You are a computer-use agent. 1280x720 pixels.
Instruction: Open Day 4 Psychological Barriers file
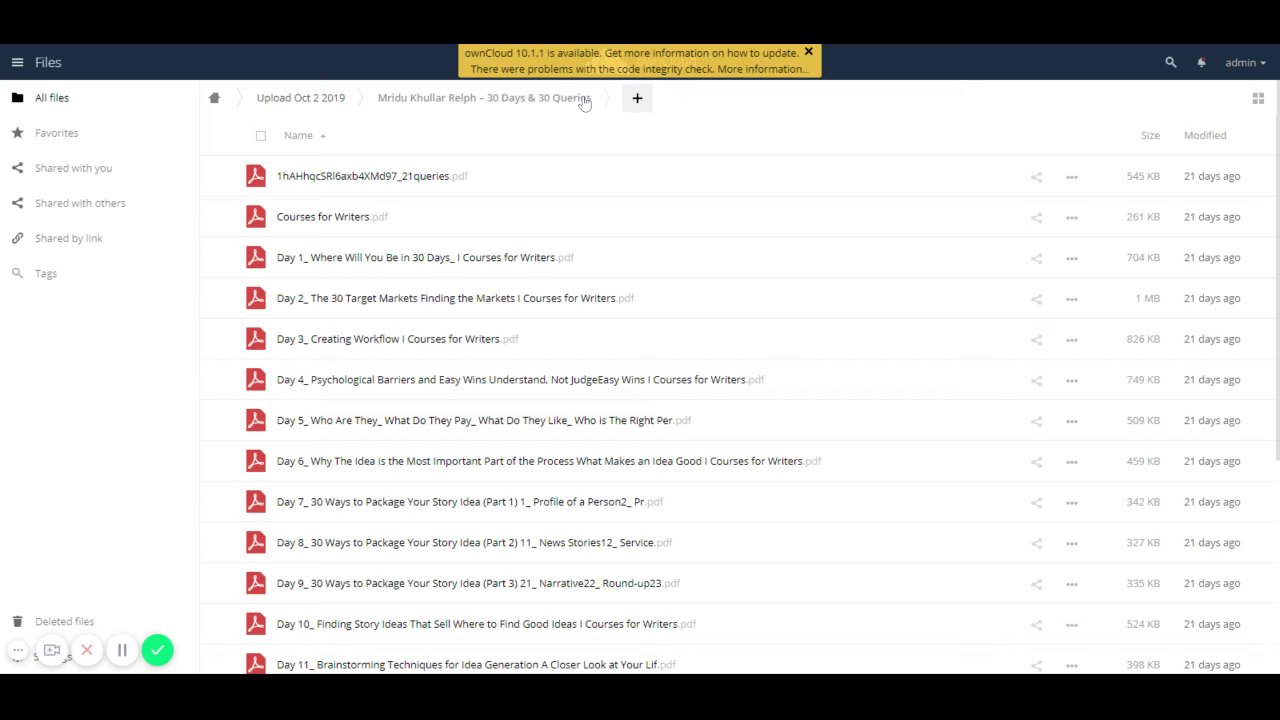click(x=520, y=380)
